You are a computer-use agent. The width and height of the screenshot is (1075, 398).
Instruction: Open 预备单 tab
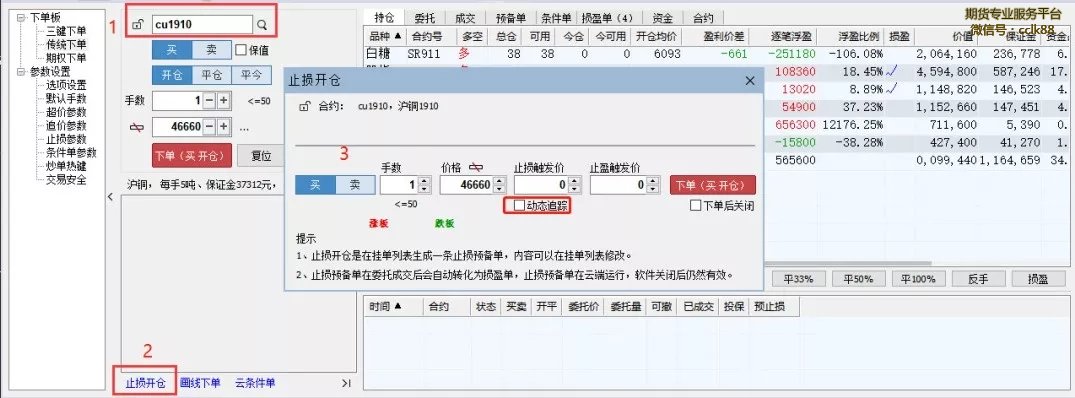coord(510,18)
